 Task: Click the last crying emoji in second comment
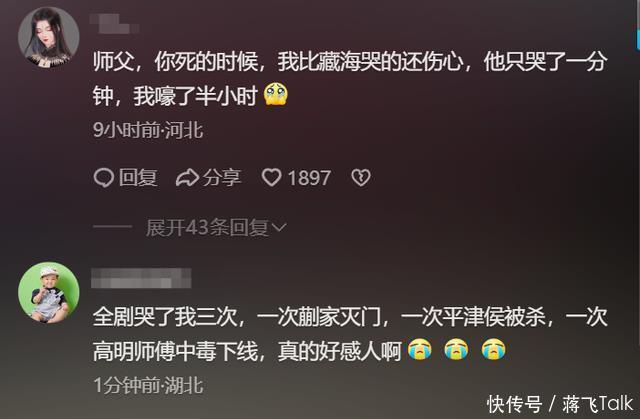point(493,350)
